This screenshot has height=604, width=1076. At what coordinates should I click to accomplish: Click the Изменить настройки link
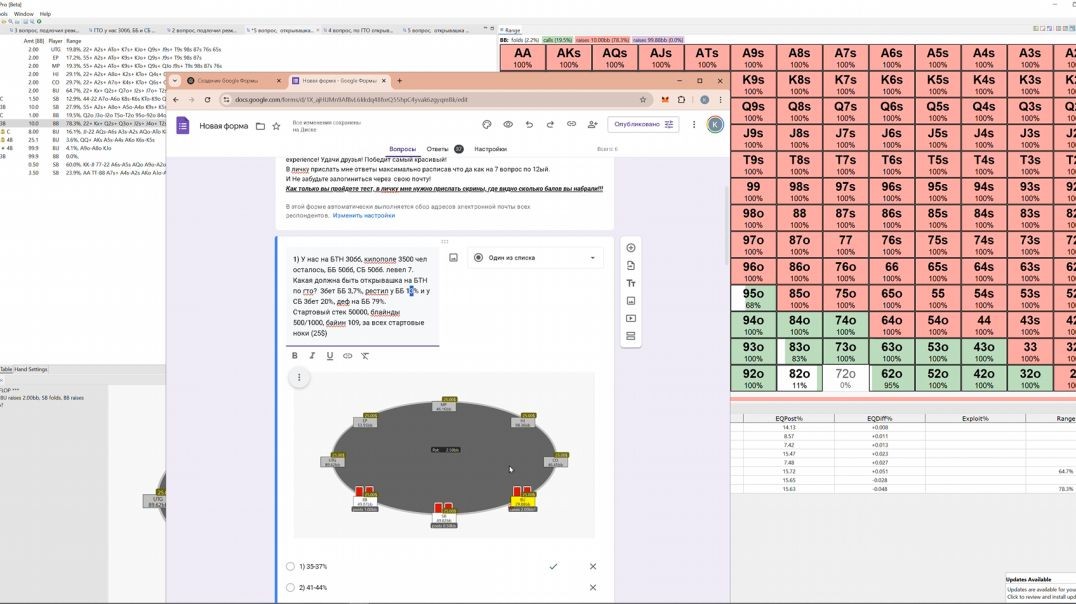click(364, 216)
